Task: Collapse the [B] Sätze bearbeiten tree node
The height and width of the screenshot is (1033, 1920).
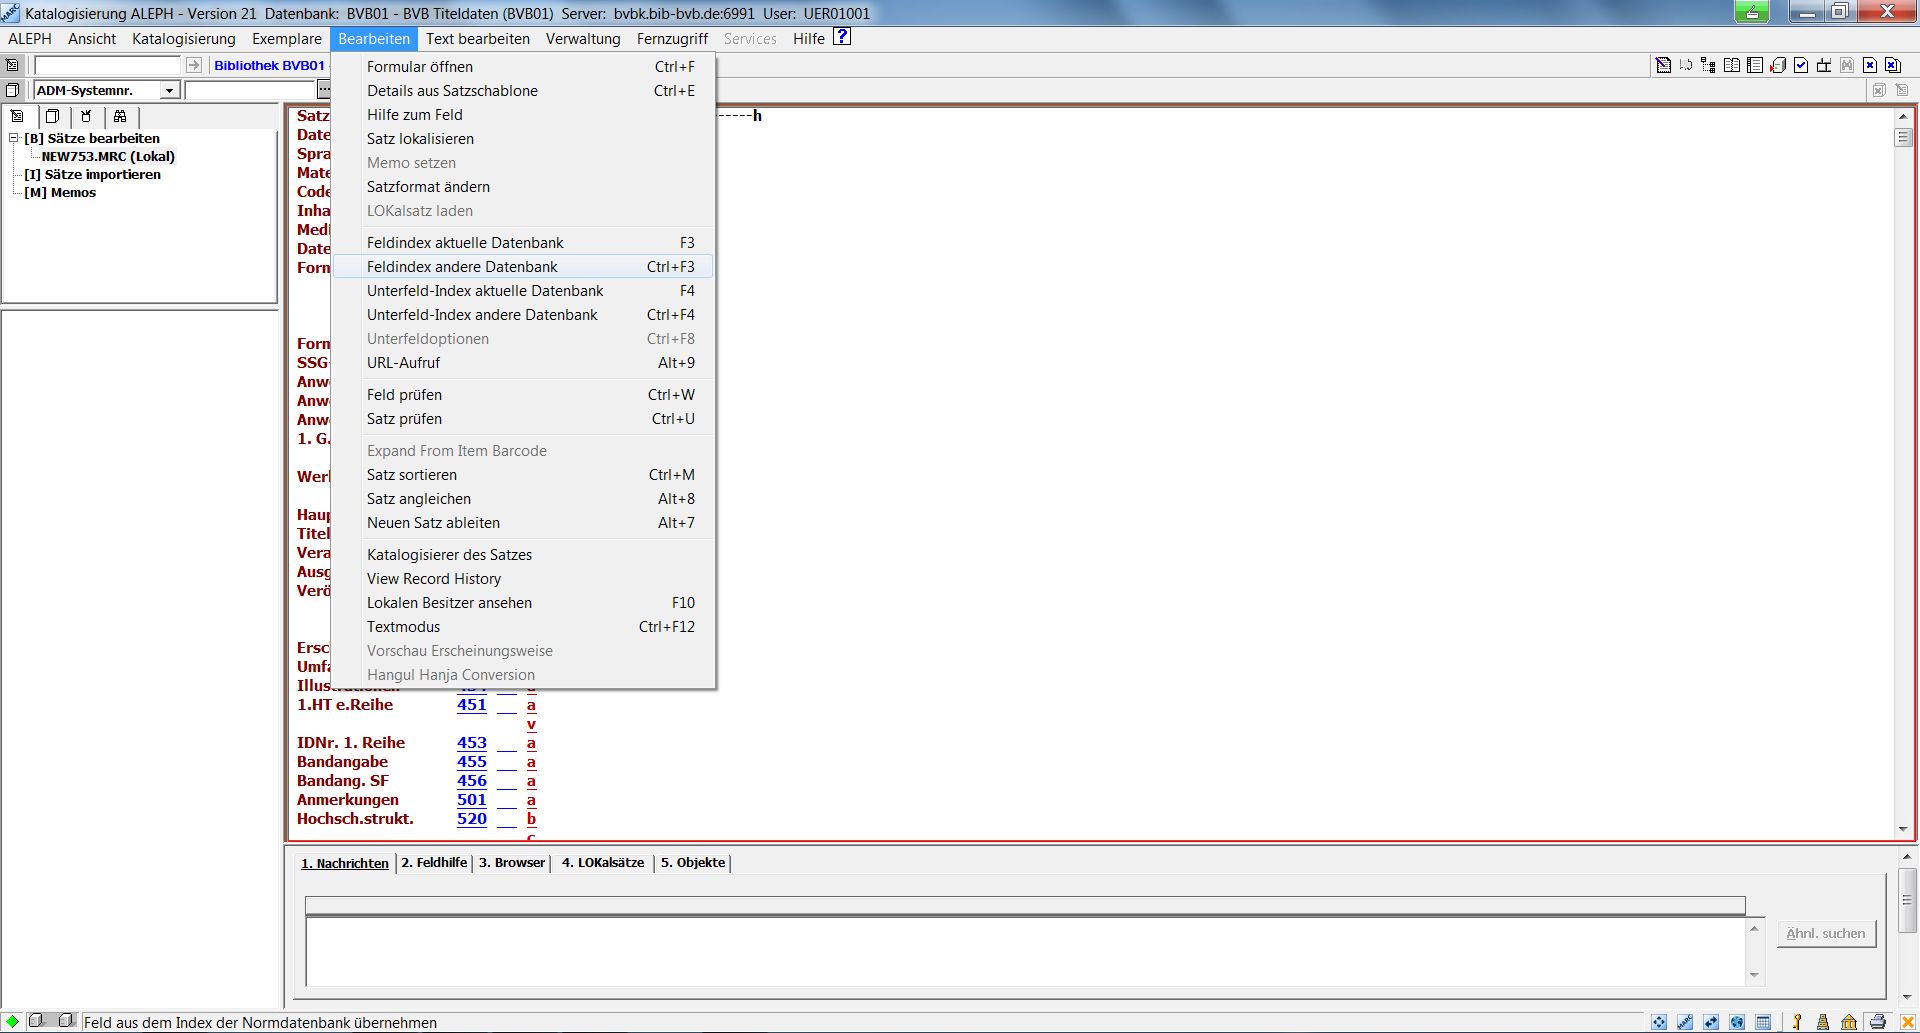Action: [14, 139]
